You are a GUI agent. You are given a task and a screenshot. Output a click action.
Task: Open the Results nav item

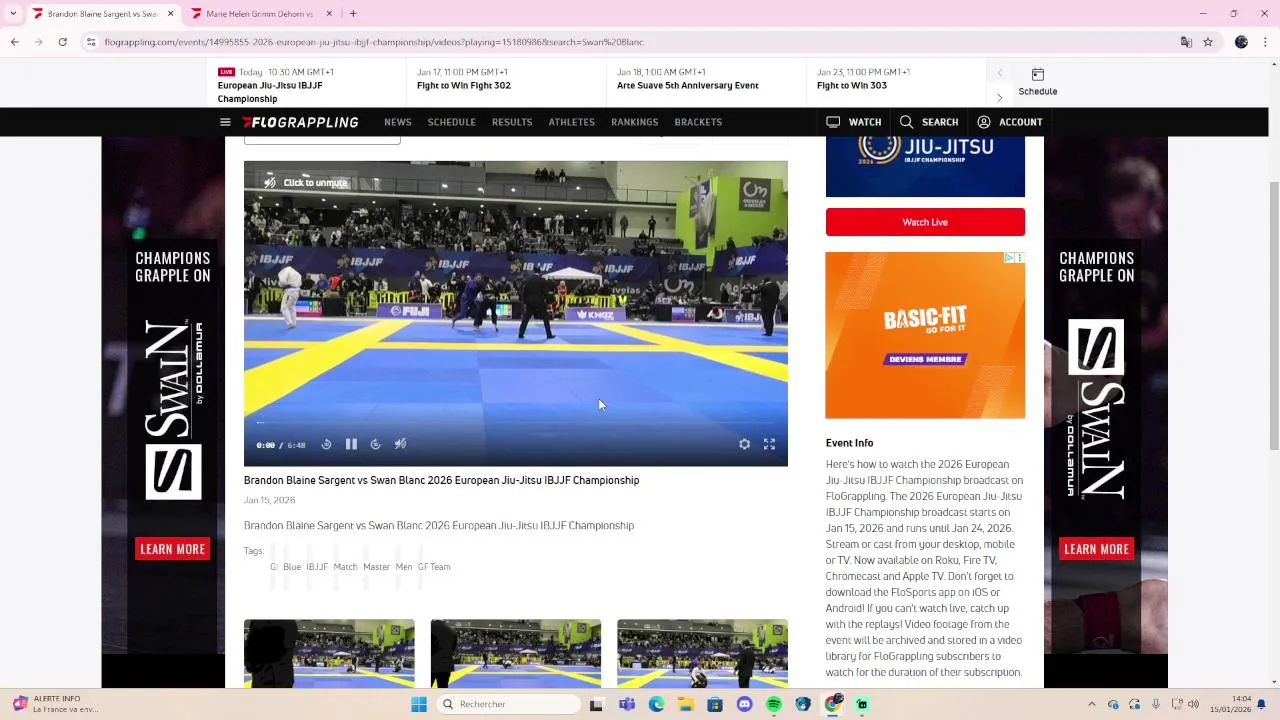click(x=512, y=122)
